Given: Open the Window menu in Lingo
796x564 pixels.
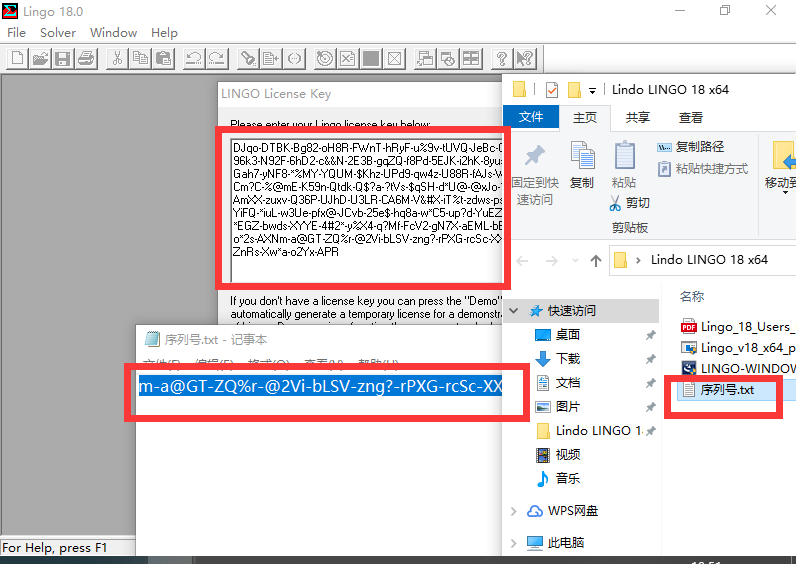Looking at the screenshot, I should click(x=113, y=32).
